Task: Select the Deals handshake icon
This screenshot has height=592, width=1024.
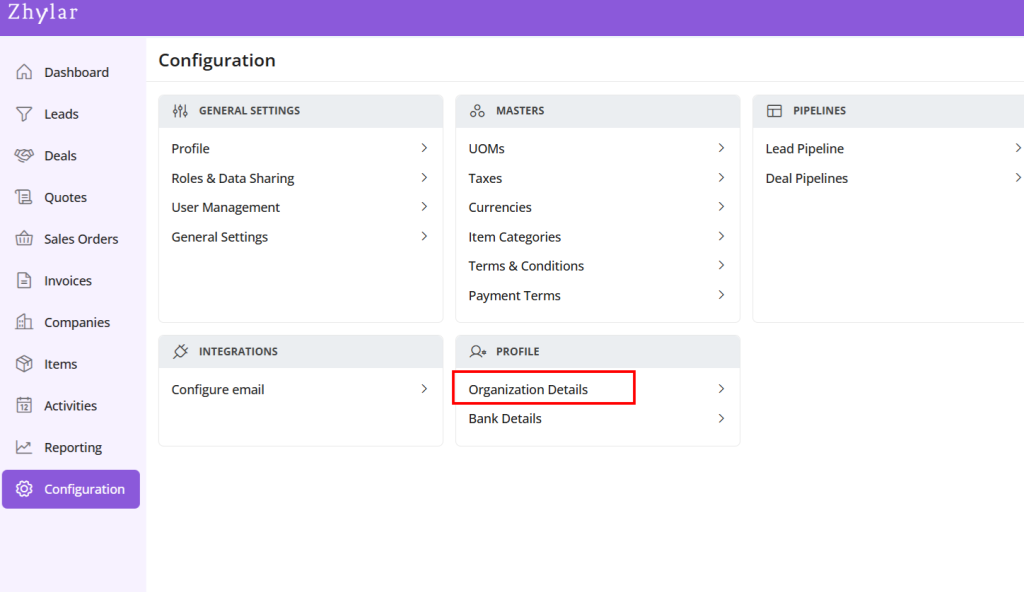Action: [24, 156]
